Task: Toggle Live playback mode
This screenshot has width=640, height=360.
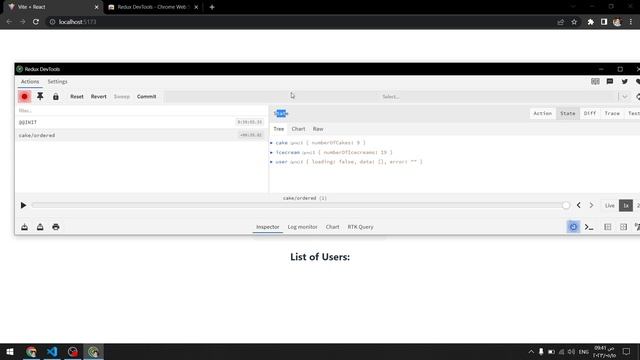Action: [x=609, y=205]
